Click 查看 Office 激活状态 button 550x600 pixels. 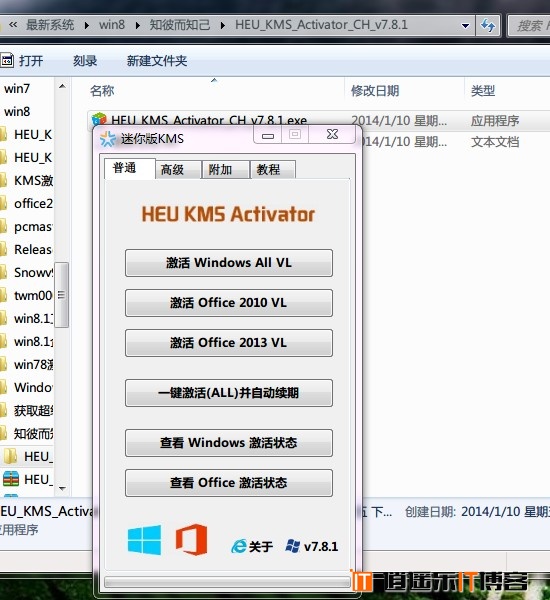[228, 483]
